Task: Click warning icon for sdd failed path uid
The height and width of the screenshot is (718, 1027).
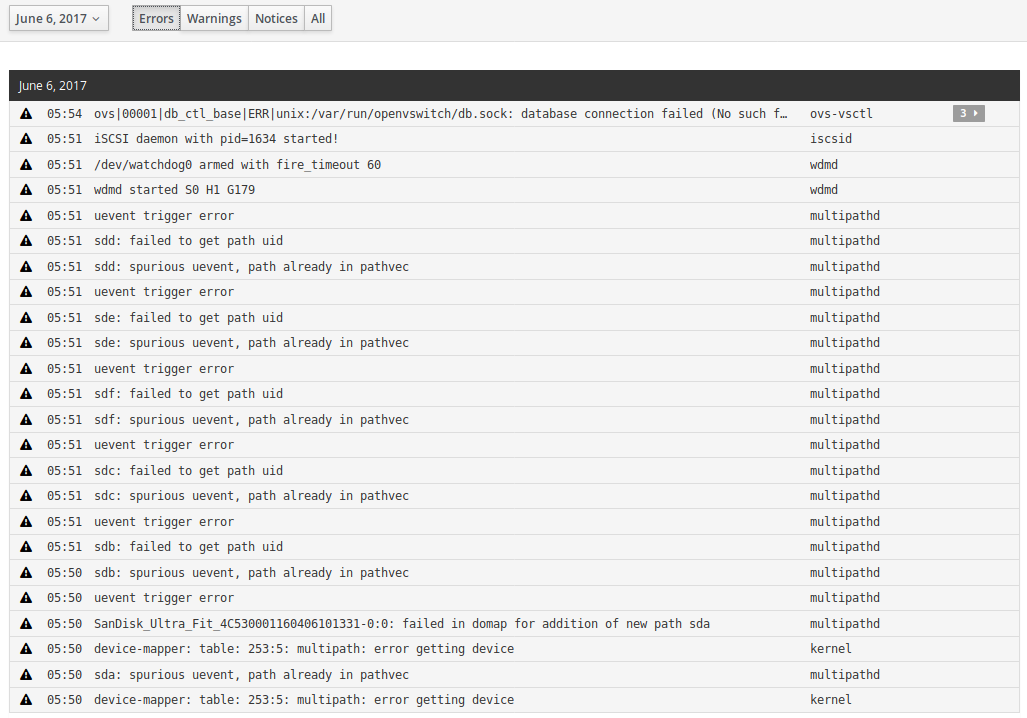Action: [x=26, y=241]
